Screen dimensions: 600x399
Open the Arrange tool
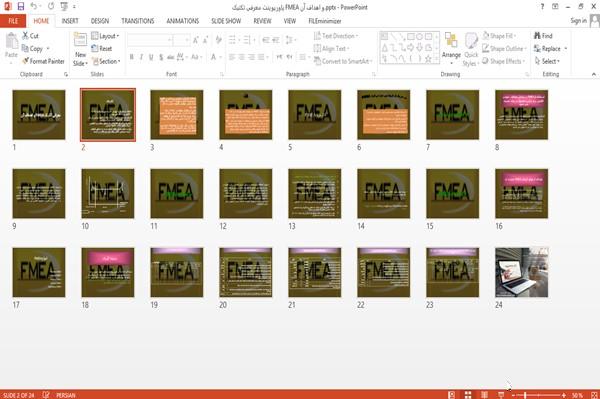451,47
